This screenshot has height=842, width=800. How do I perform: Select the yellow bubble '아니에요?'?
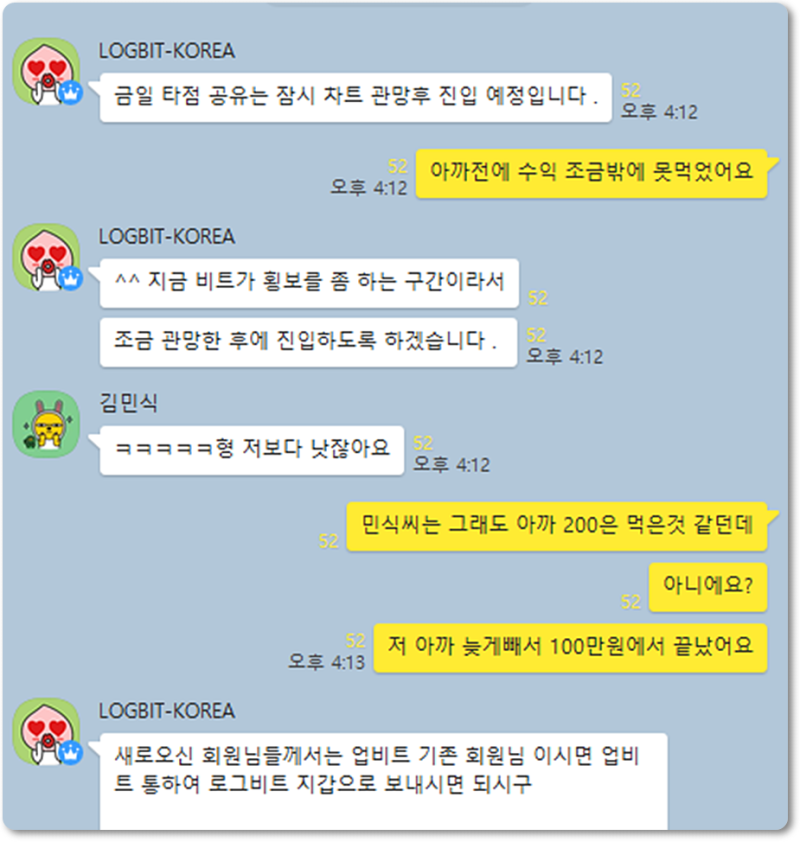pyautogui.click(x=708, y=587)
